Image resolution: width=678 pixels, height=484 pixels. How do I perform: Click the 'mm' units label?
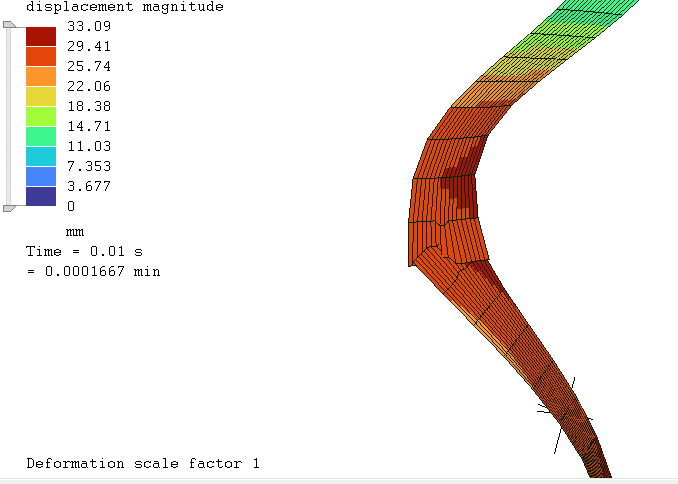[x=73, y=231]
